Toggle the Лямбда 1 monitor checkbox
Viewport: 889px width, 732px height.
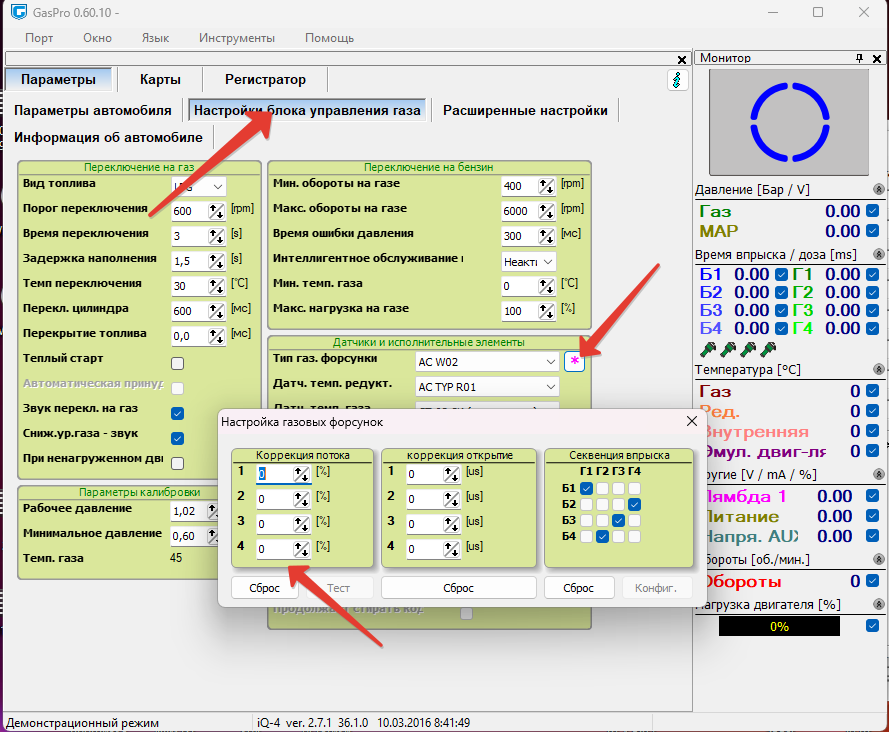(873, 496)
